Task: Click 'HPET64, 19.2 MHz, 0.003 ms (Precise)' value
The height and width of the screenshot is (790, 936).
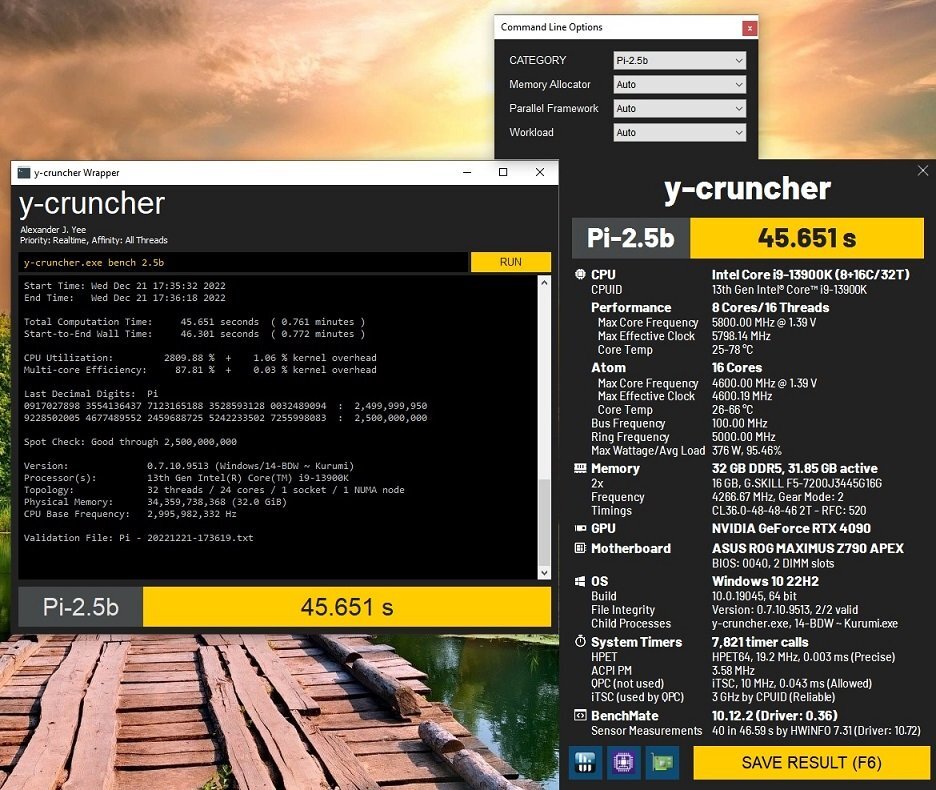Action: click(x=803, y=657)
